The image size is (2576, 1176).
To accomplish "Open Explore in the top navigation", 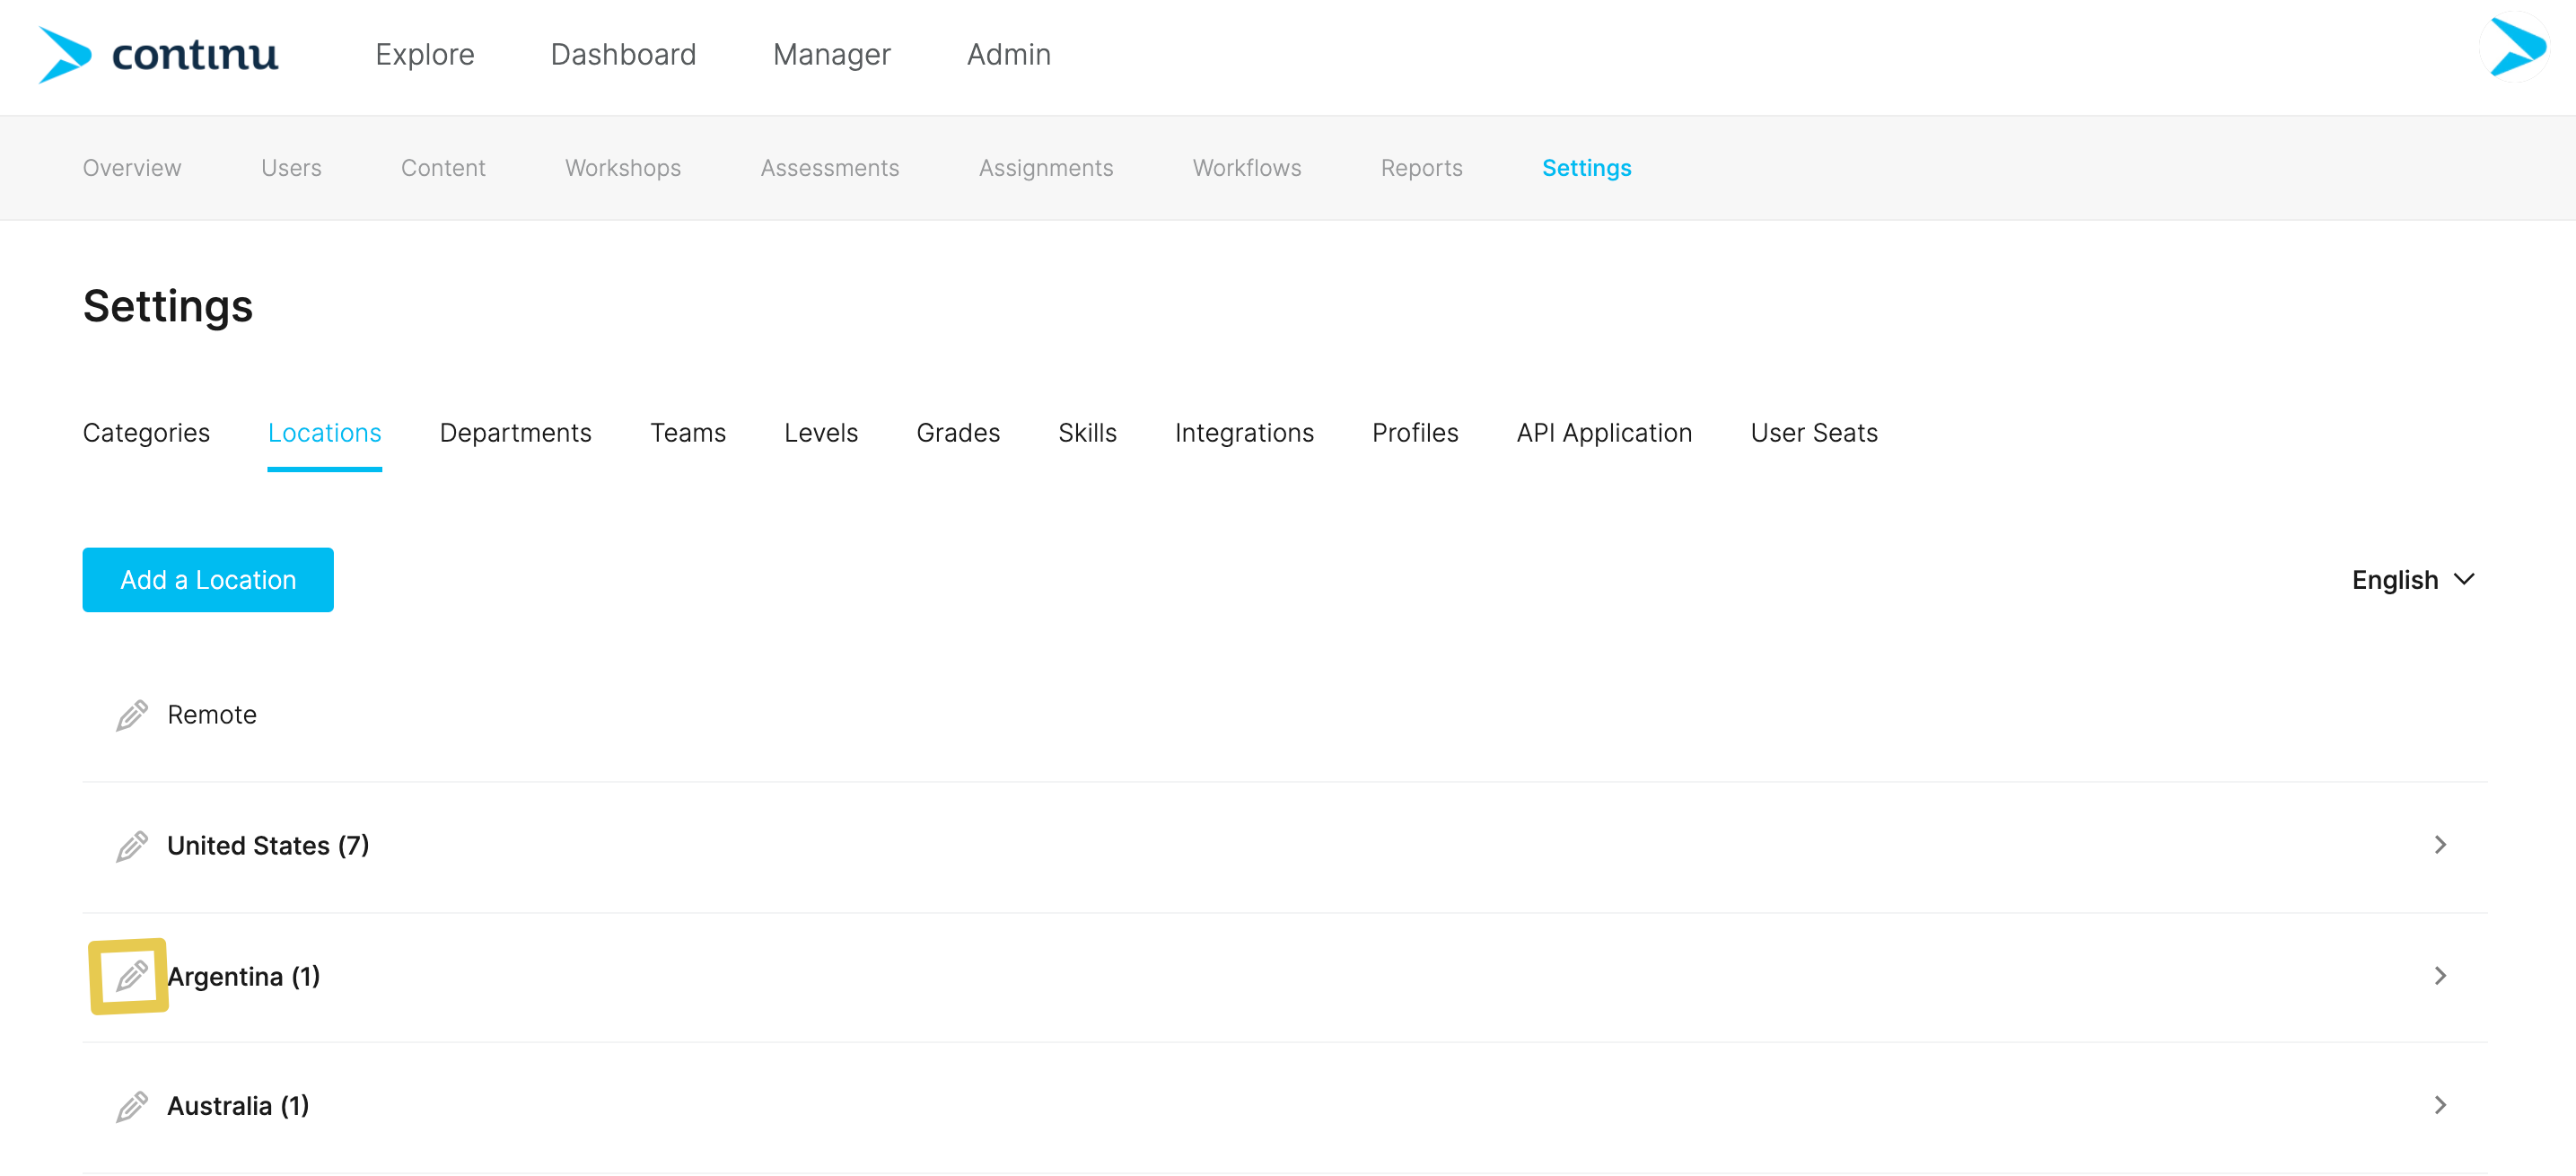I will (x=425, y=54).
